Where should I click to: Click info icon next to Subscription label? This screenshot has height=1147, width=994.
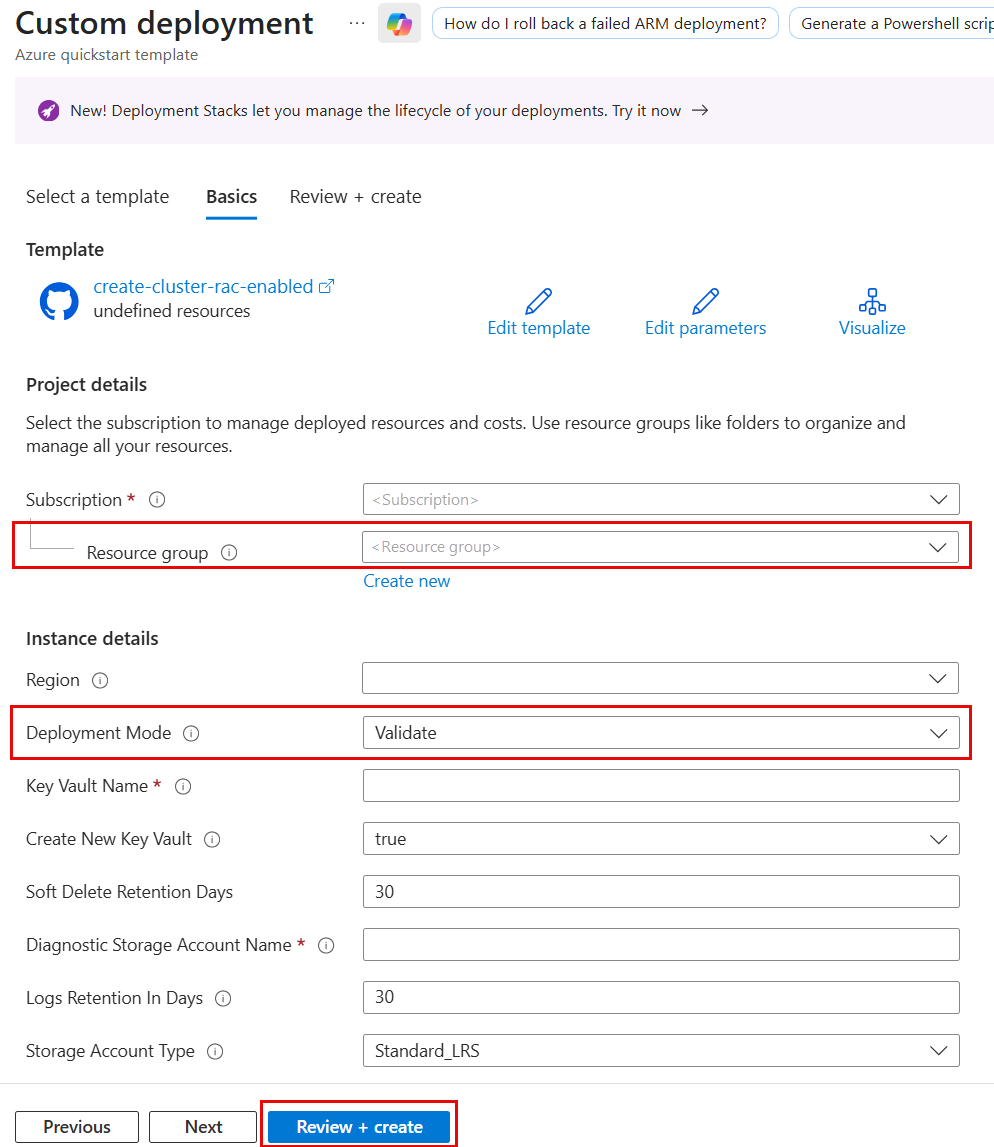tap(157, 499)
